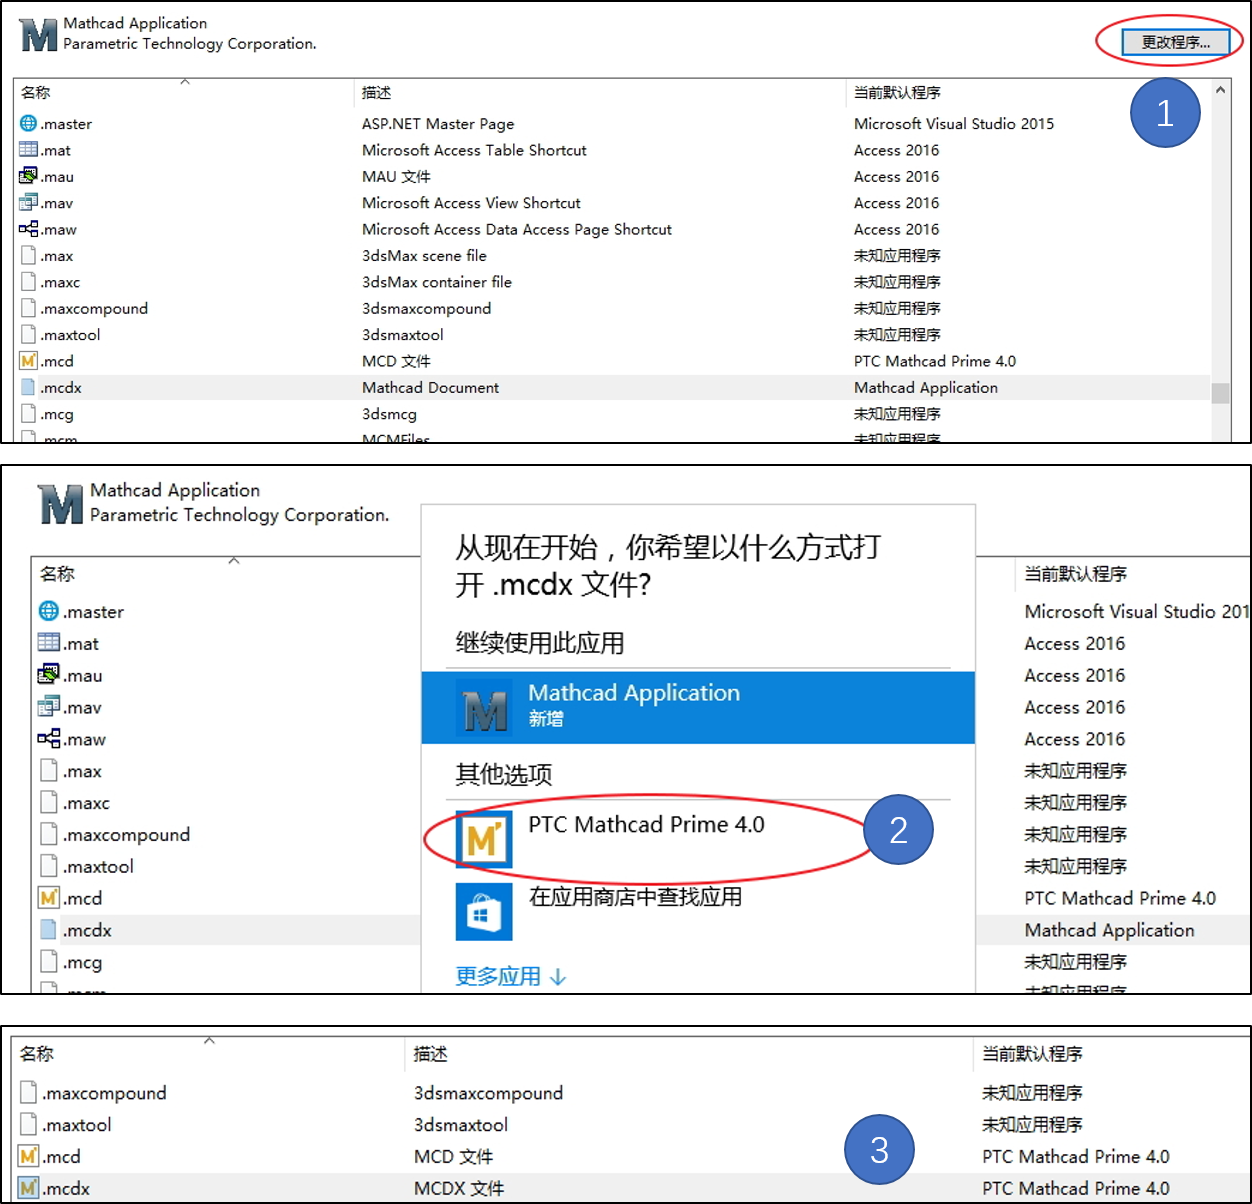Screen dimensions: 1252x1204
Task: Click the globe icon in the ASP.NET Master Page row
Action: [x=29, y=124]
